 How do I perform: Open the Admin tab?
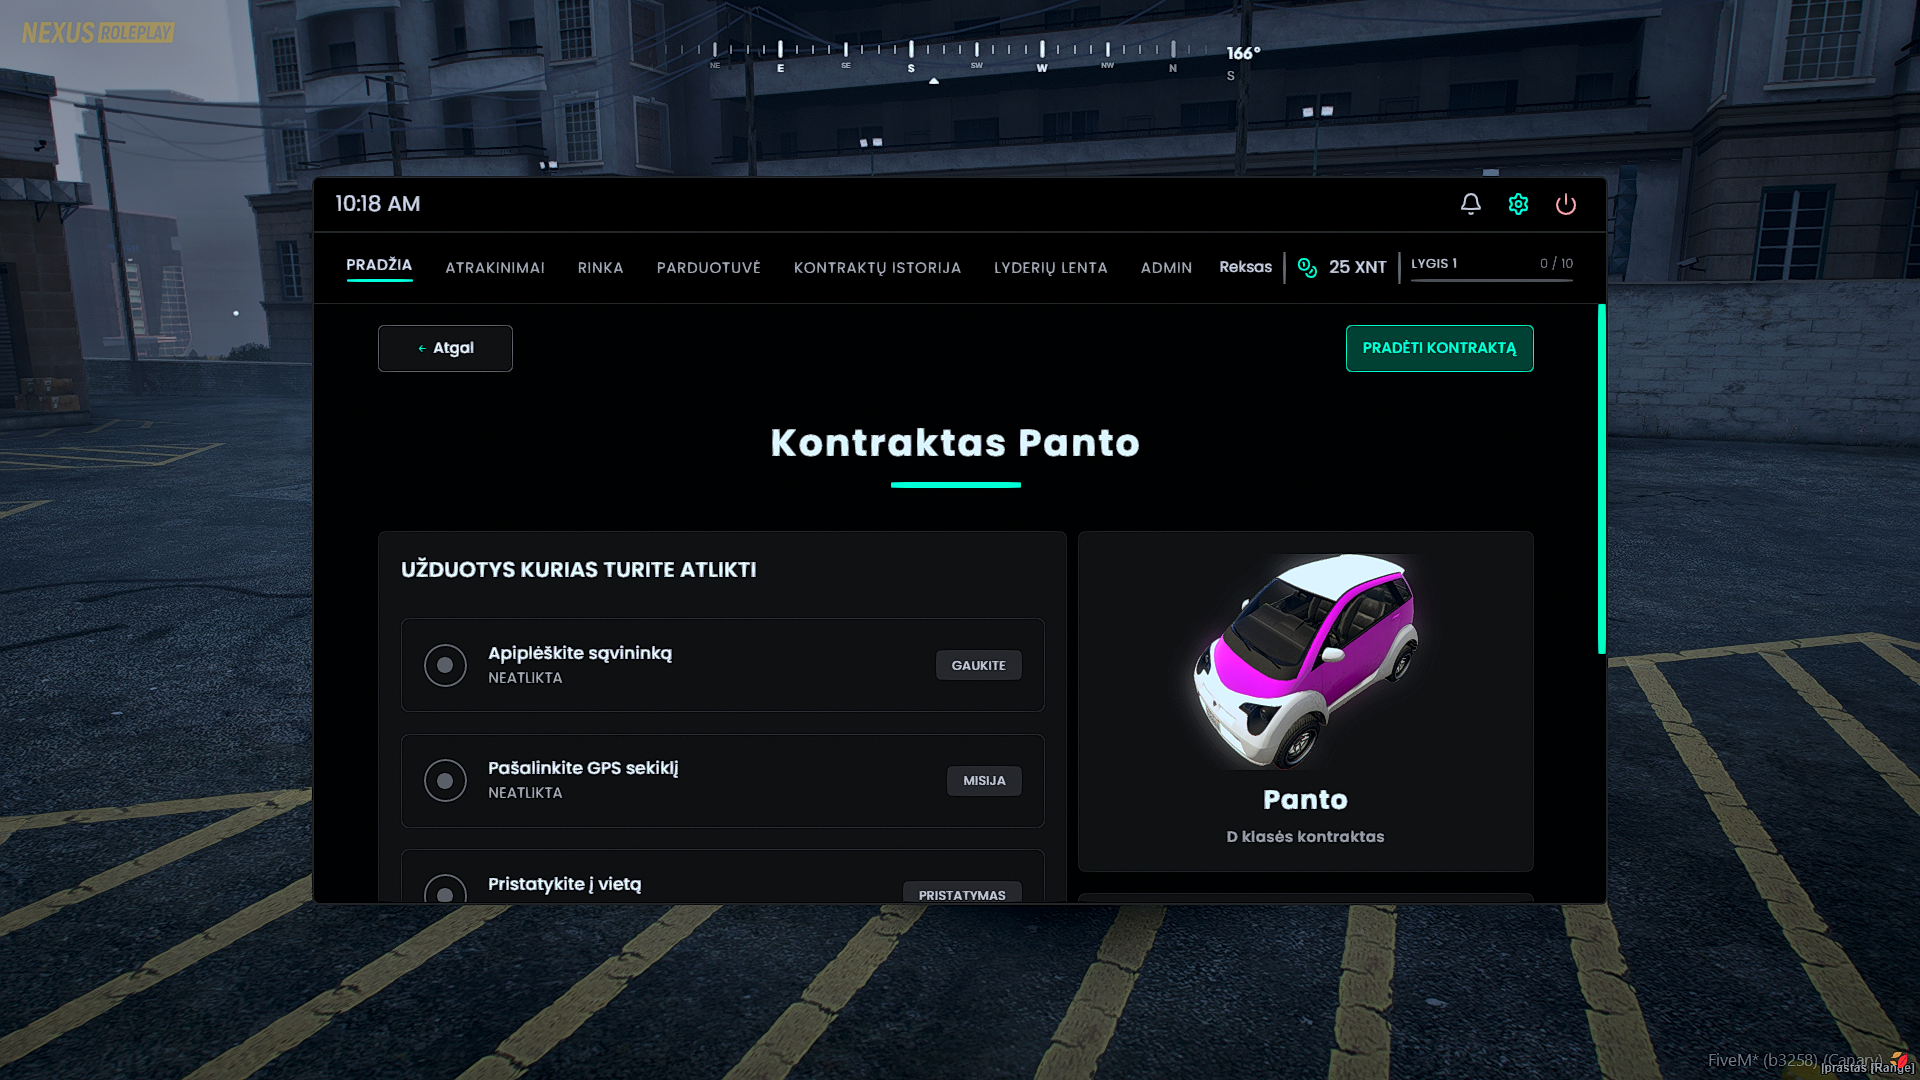[x=1166, y=268]
